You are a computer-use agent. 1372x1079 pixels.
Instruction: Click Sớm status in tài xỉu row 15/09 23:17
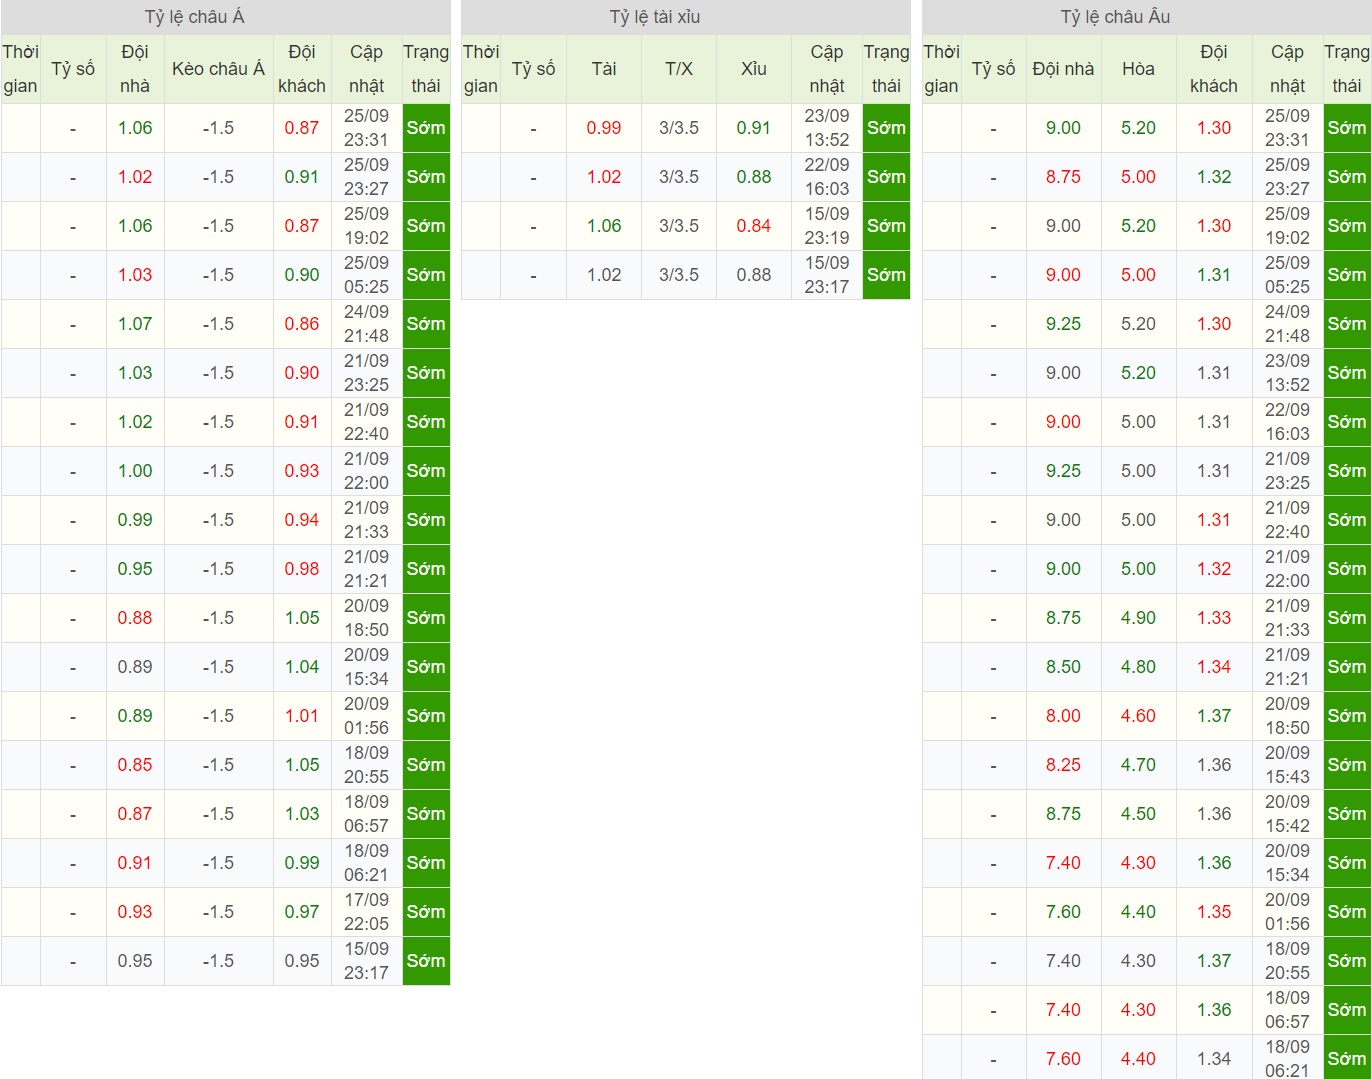tap(886, 275)
